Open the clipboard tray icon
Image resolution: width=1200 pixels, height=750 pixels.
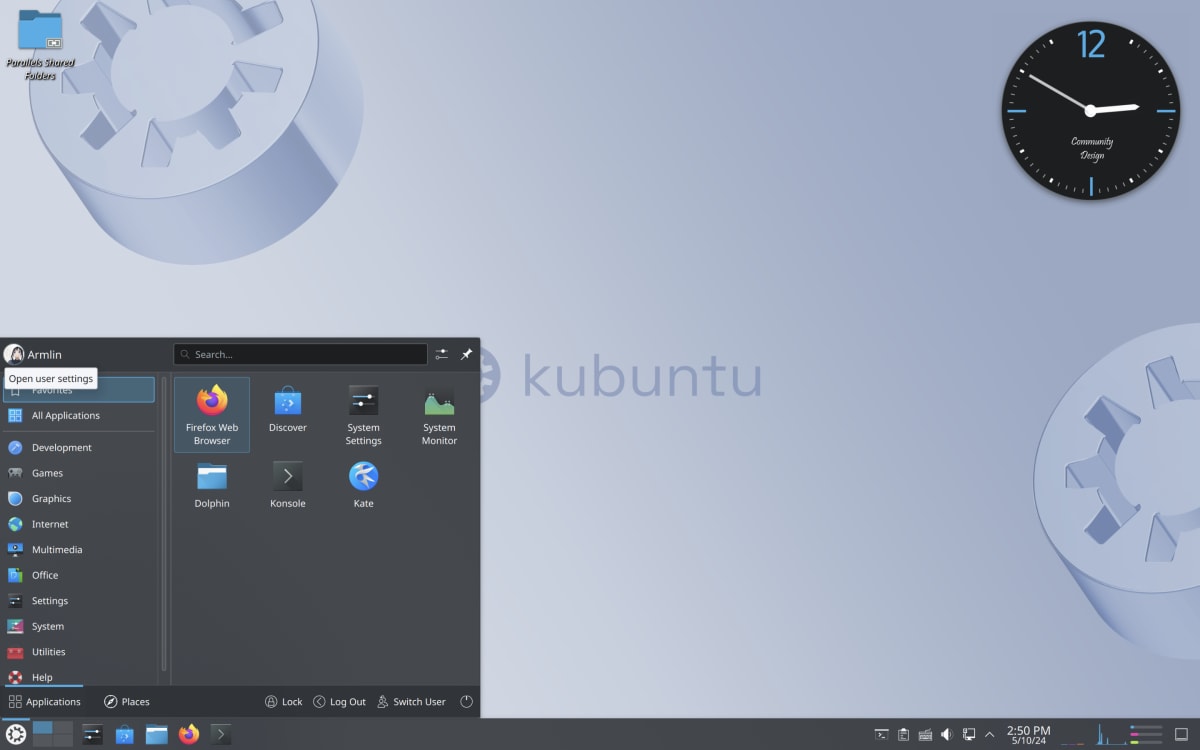coord(903,735)
